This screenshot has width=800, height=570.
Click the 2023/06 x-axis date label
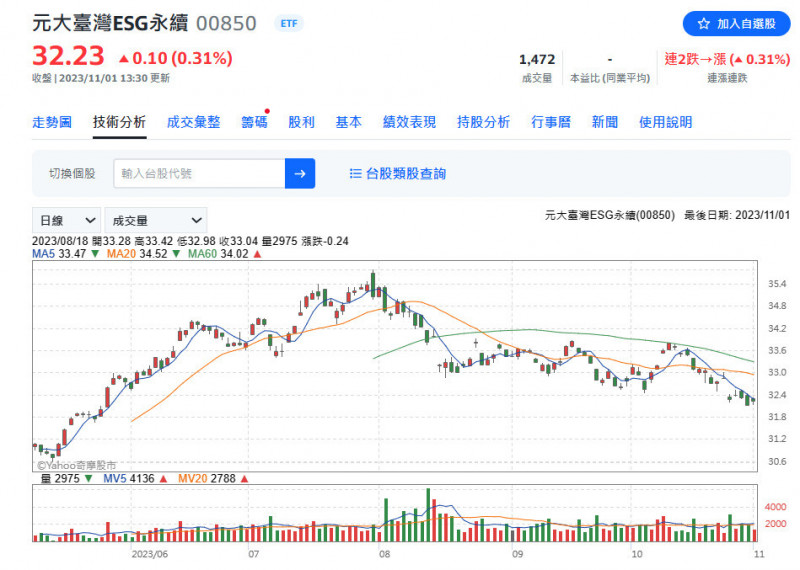[149, 554]
